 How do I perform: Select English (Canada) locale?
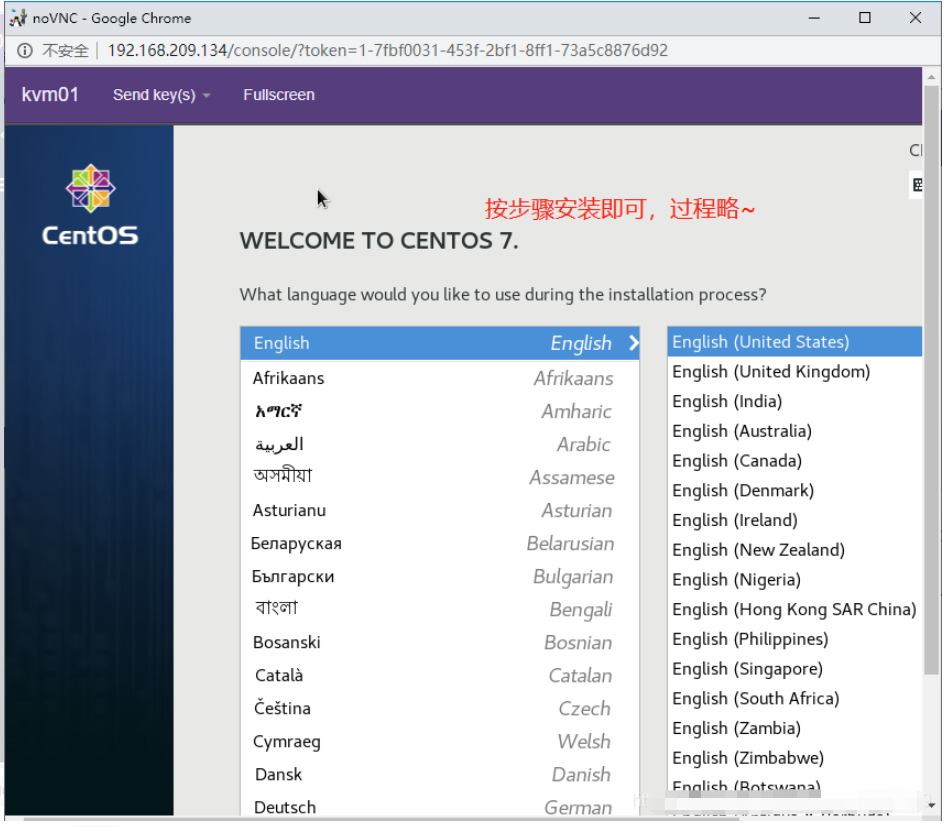tap(795, 461)
